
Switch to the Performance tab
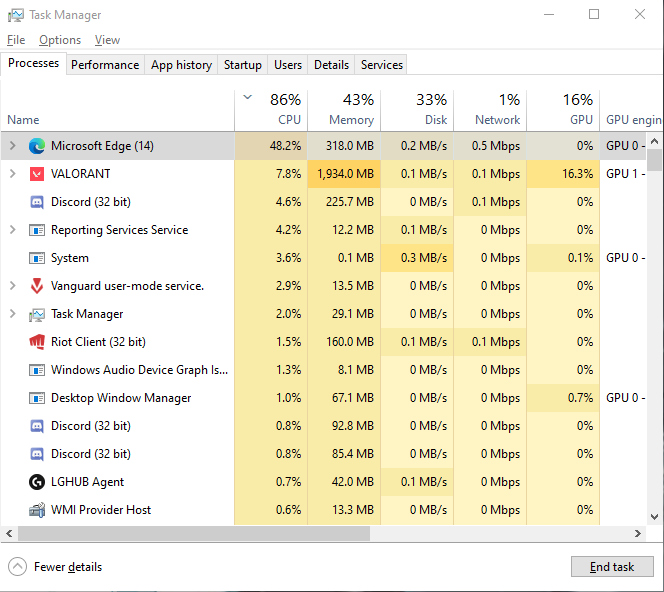[x=105, y=65]
